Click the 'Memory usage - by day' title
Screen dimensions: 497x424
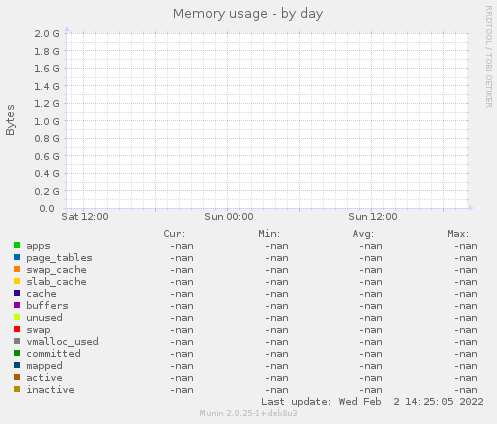point(248,14)
